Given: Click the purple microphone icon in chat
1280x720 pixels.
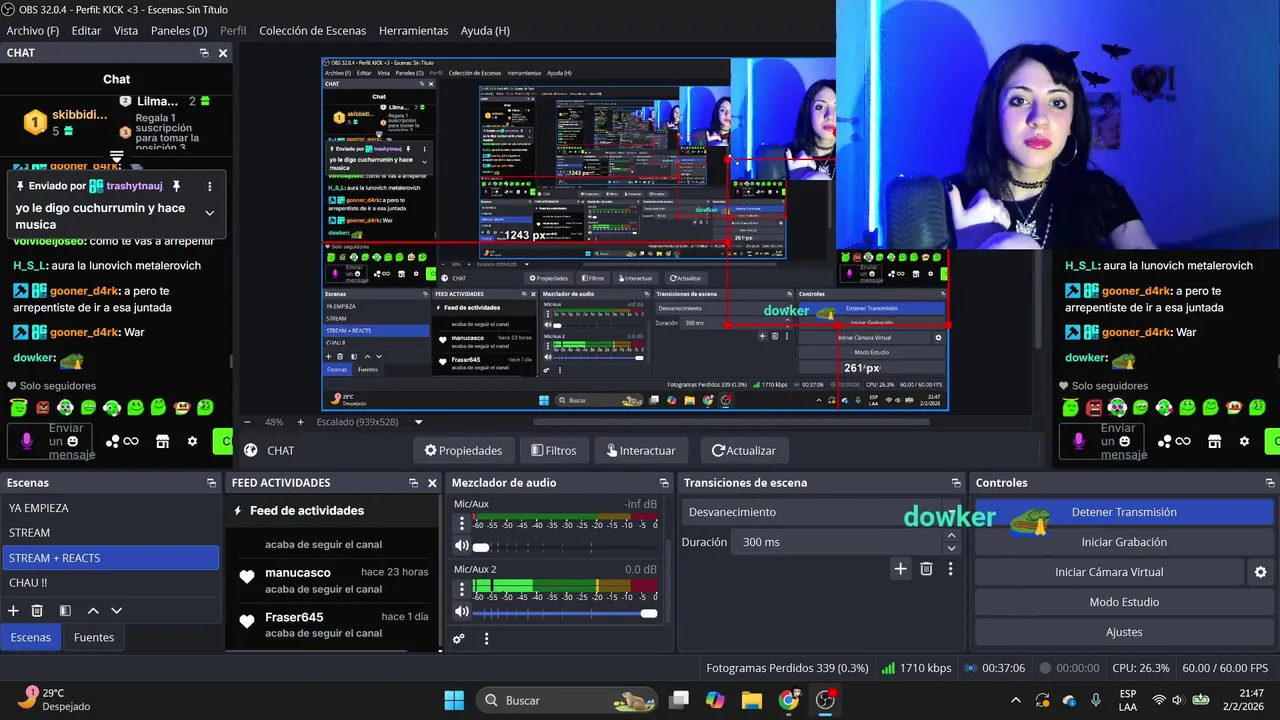Looking at the screenshot, I should pos(27,441).
